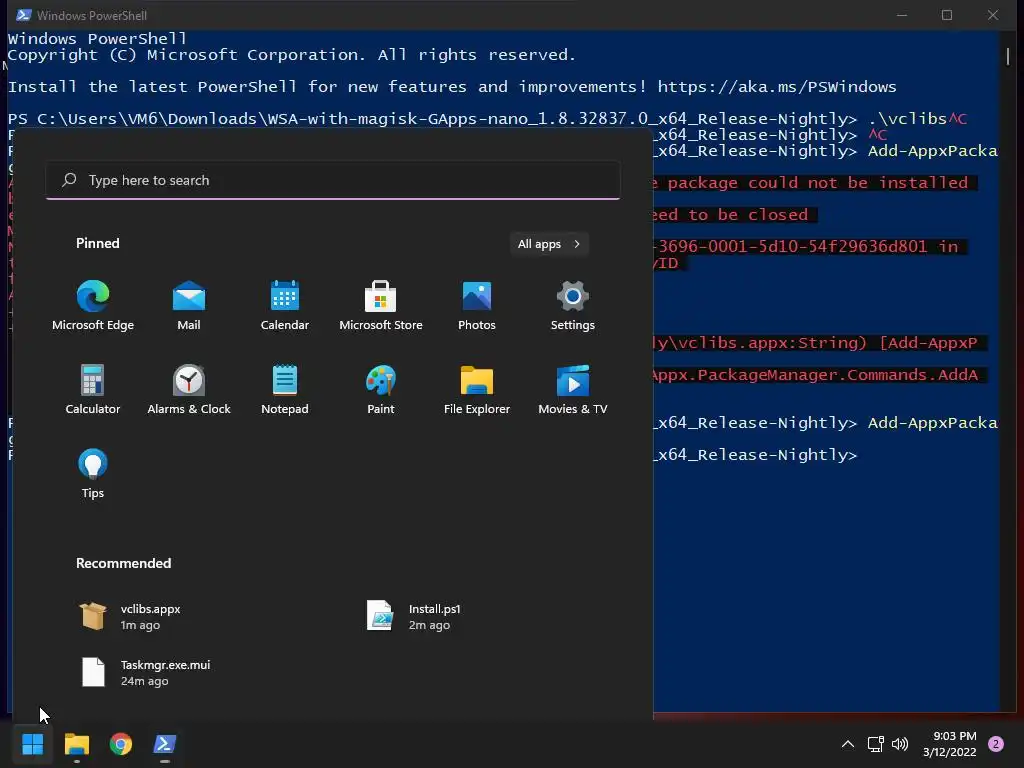Click the Windows Start button on taskbar
The width and height of the screenshot is (1024, 768).
(x=33, y=744)
